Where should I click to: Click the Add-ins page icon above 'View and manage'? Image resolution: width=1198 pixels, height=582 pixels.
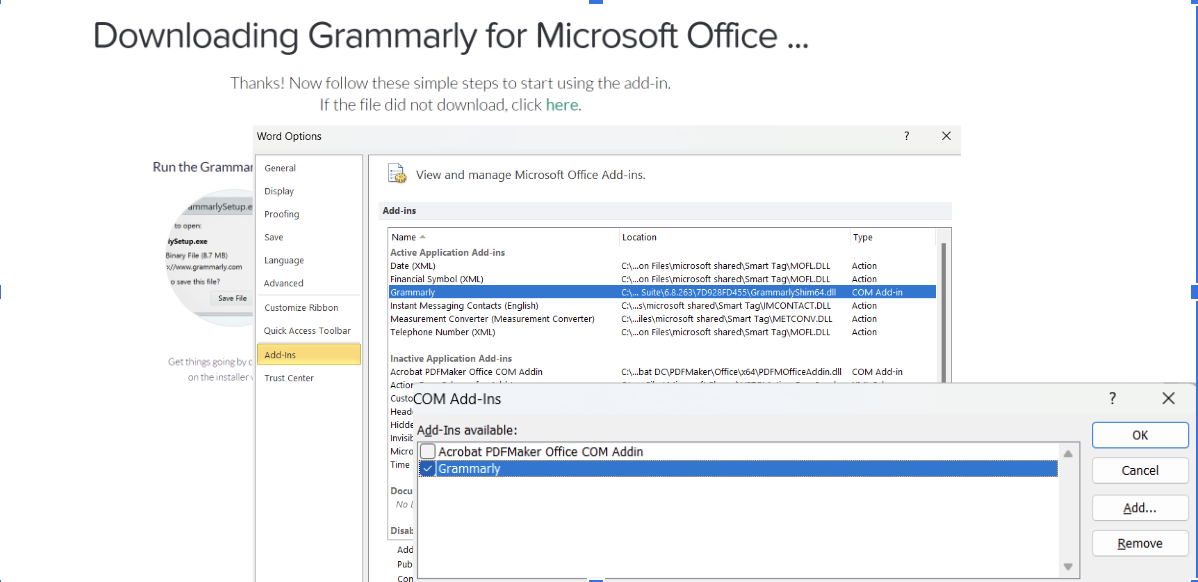pos(396,174)
